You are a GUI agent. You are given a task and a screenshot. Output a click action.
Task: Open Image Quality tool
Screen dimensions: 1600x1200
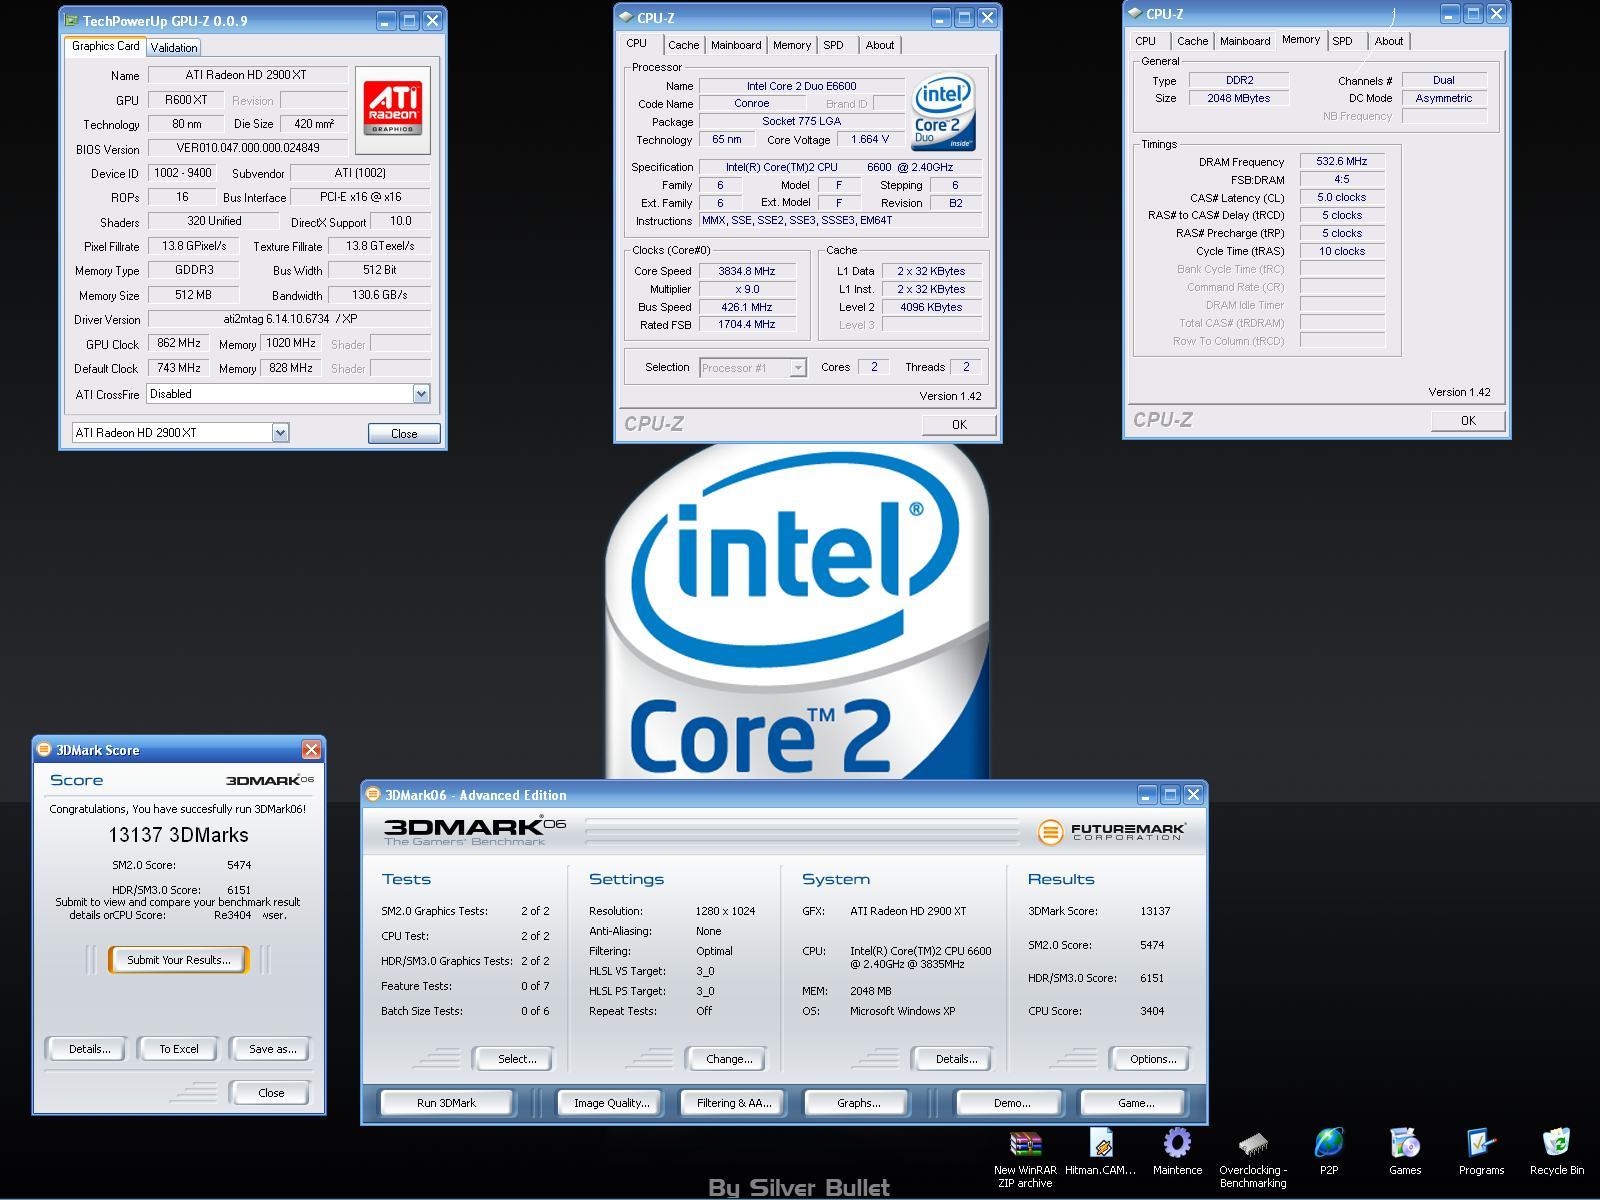pos(611,1103)
